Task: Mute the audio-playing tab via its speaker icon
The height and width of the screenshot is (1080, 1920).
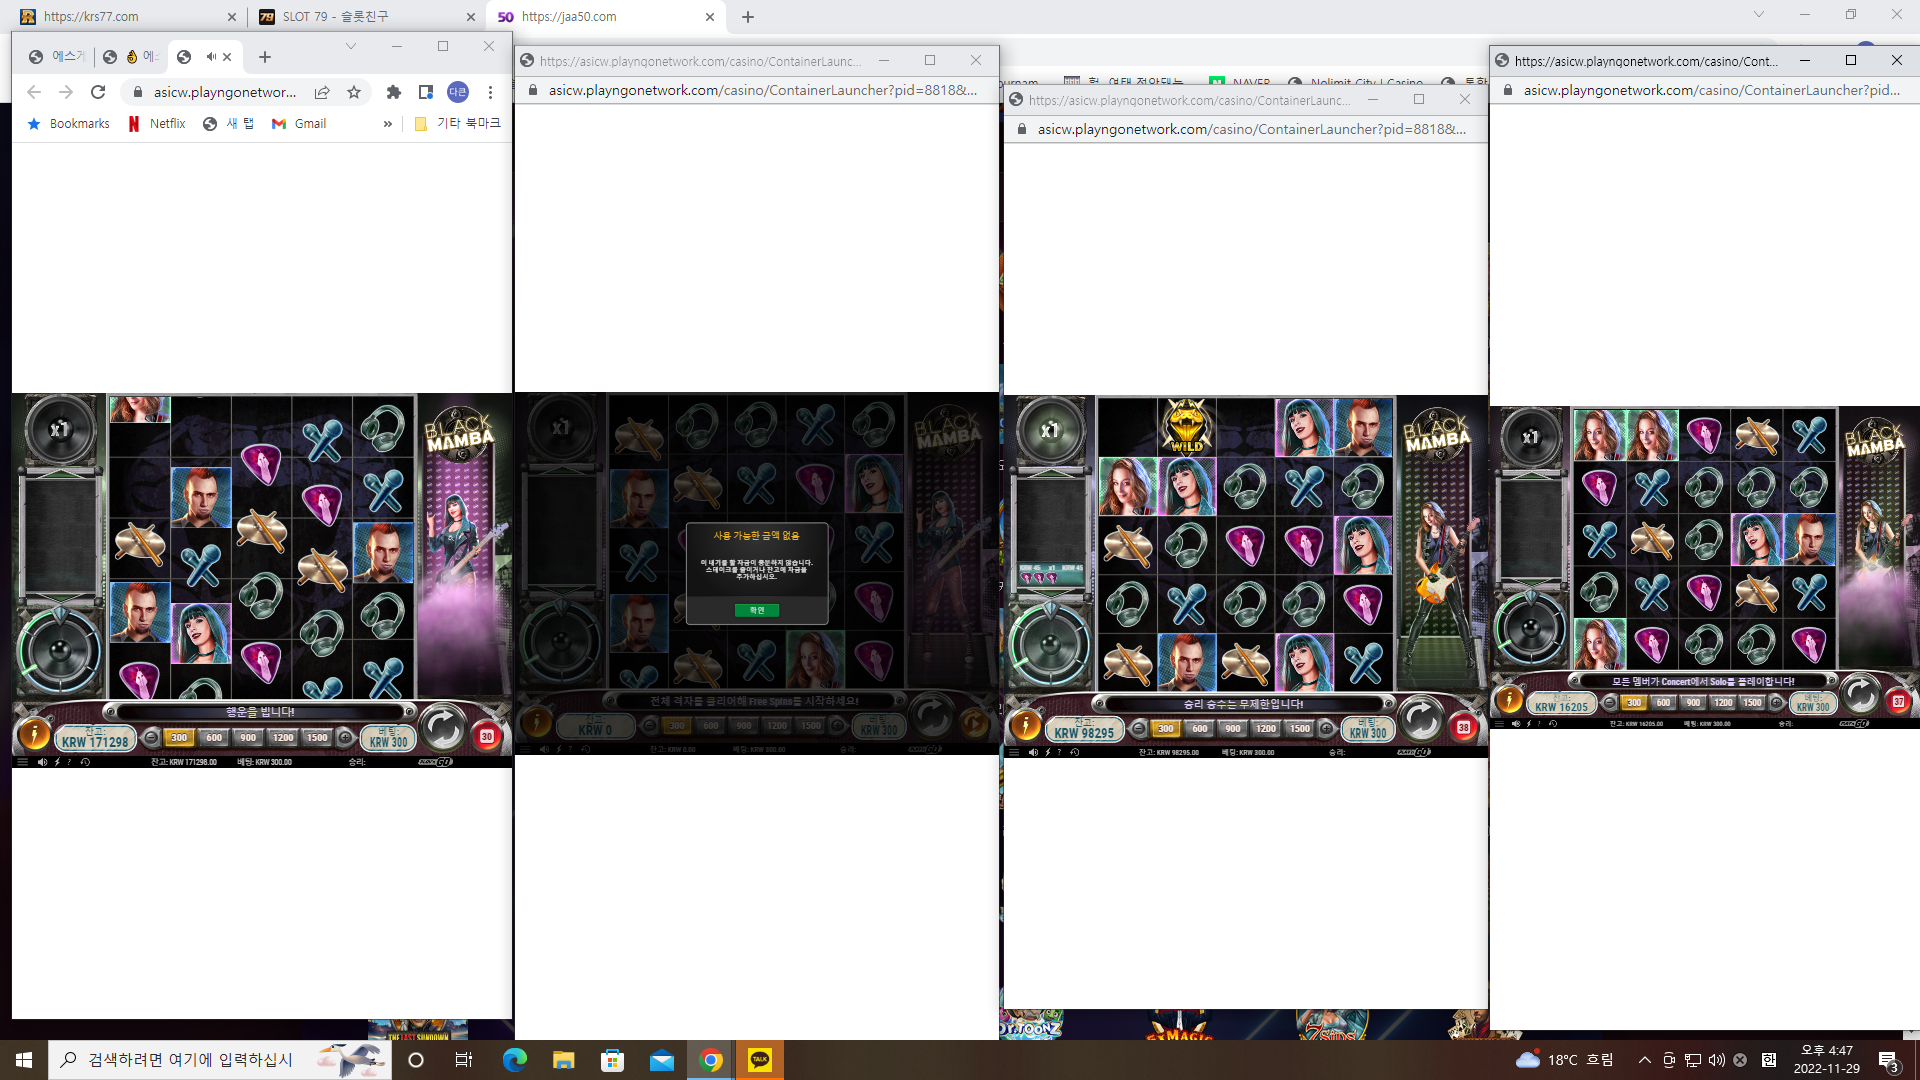Action: 211,57
